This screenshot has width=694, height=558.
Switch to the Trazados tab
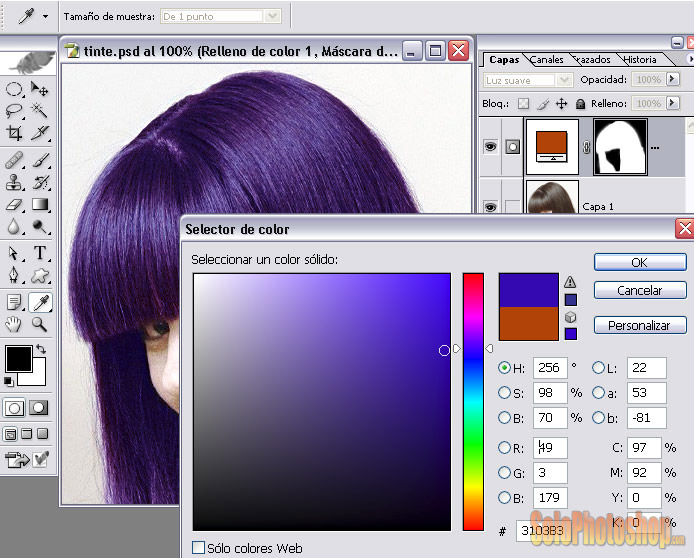591,59
